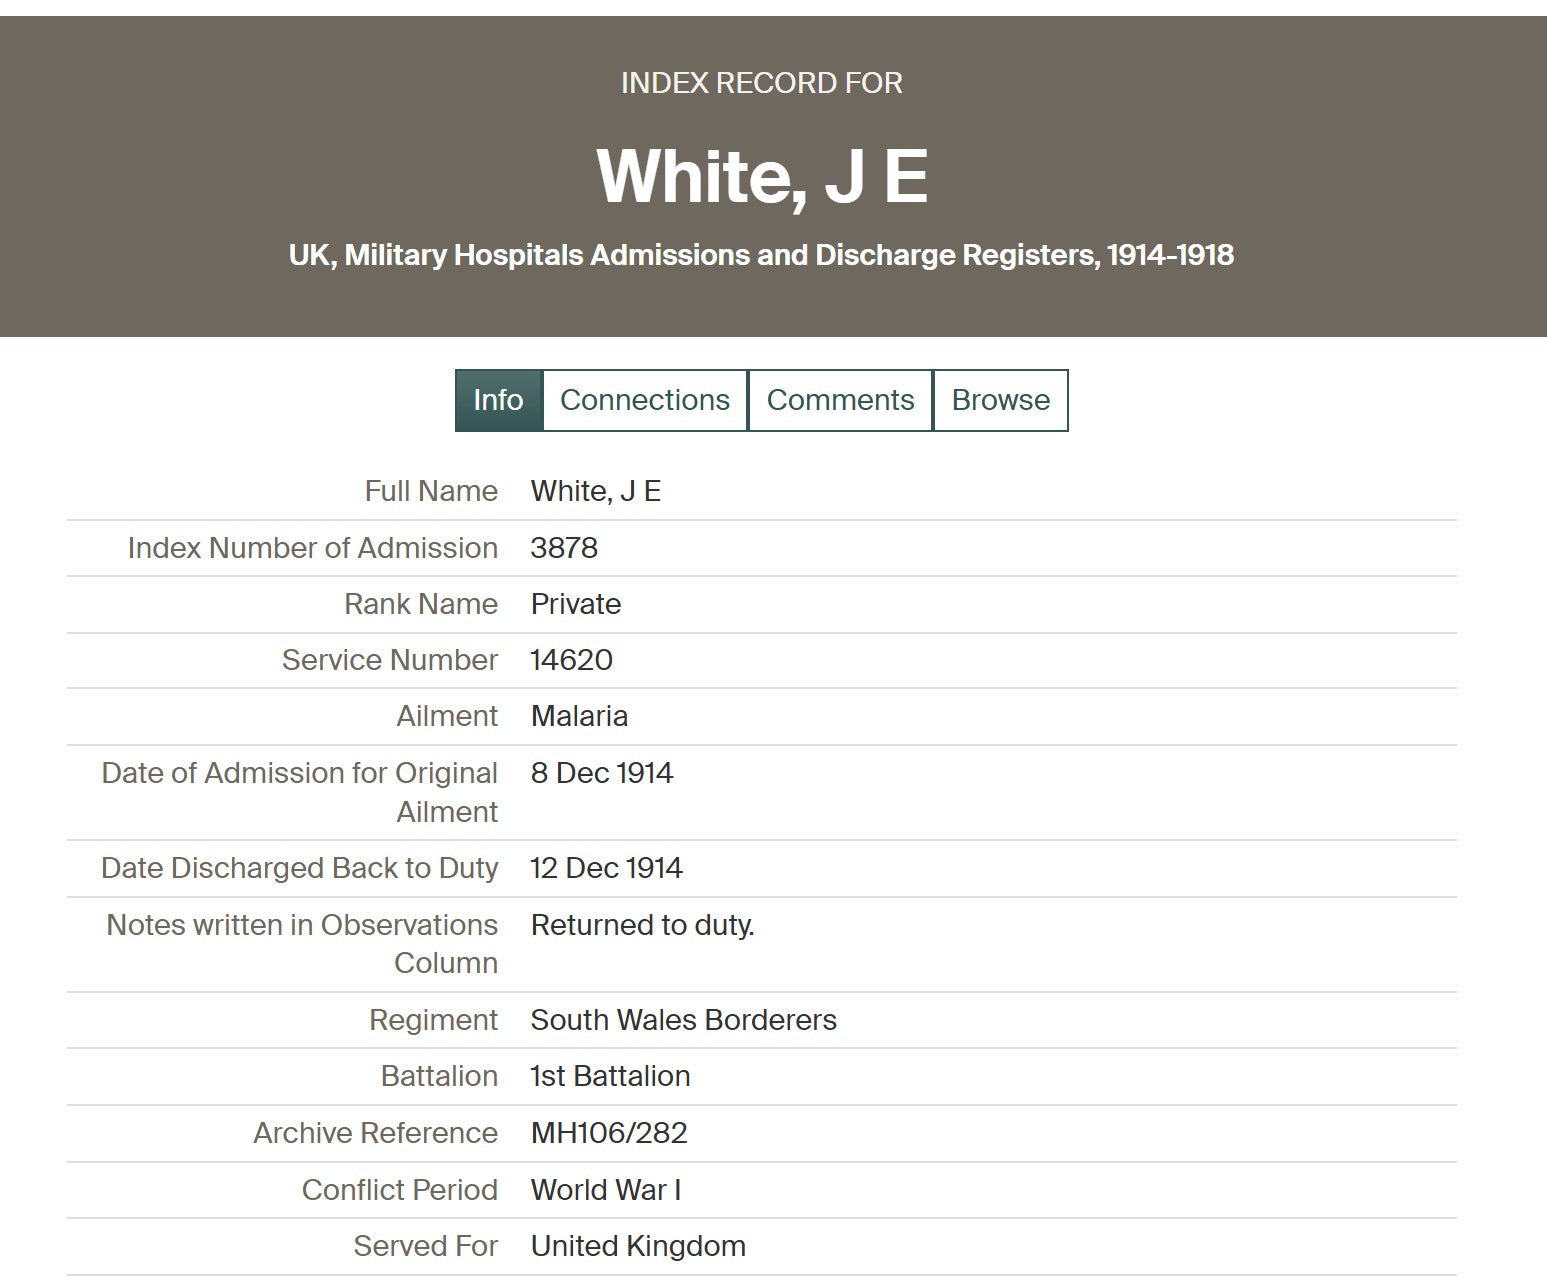Click the United Kingdom served-for value

coord(638,1246)
